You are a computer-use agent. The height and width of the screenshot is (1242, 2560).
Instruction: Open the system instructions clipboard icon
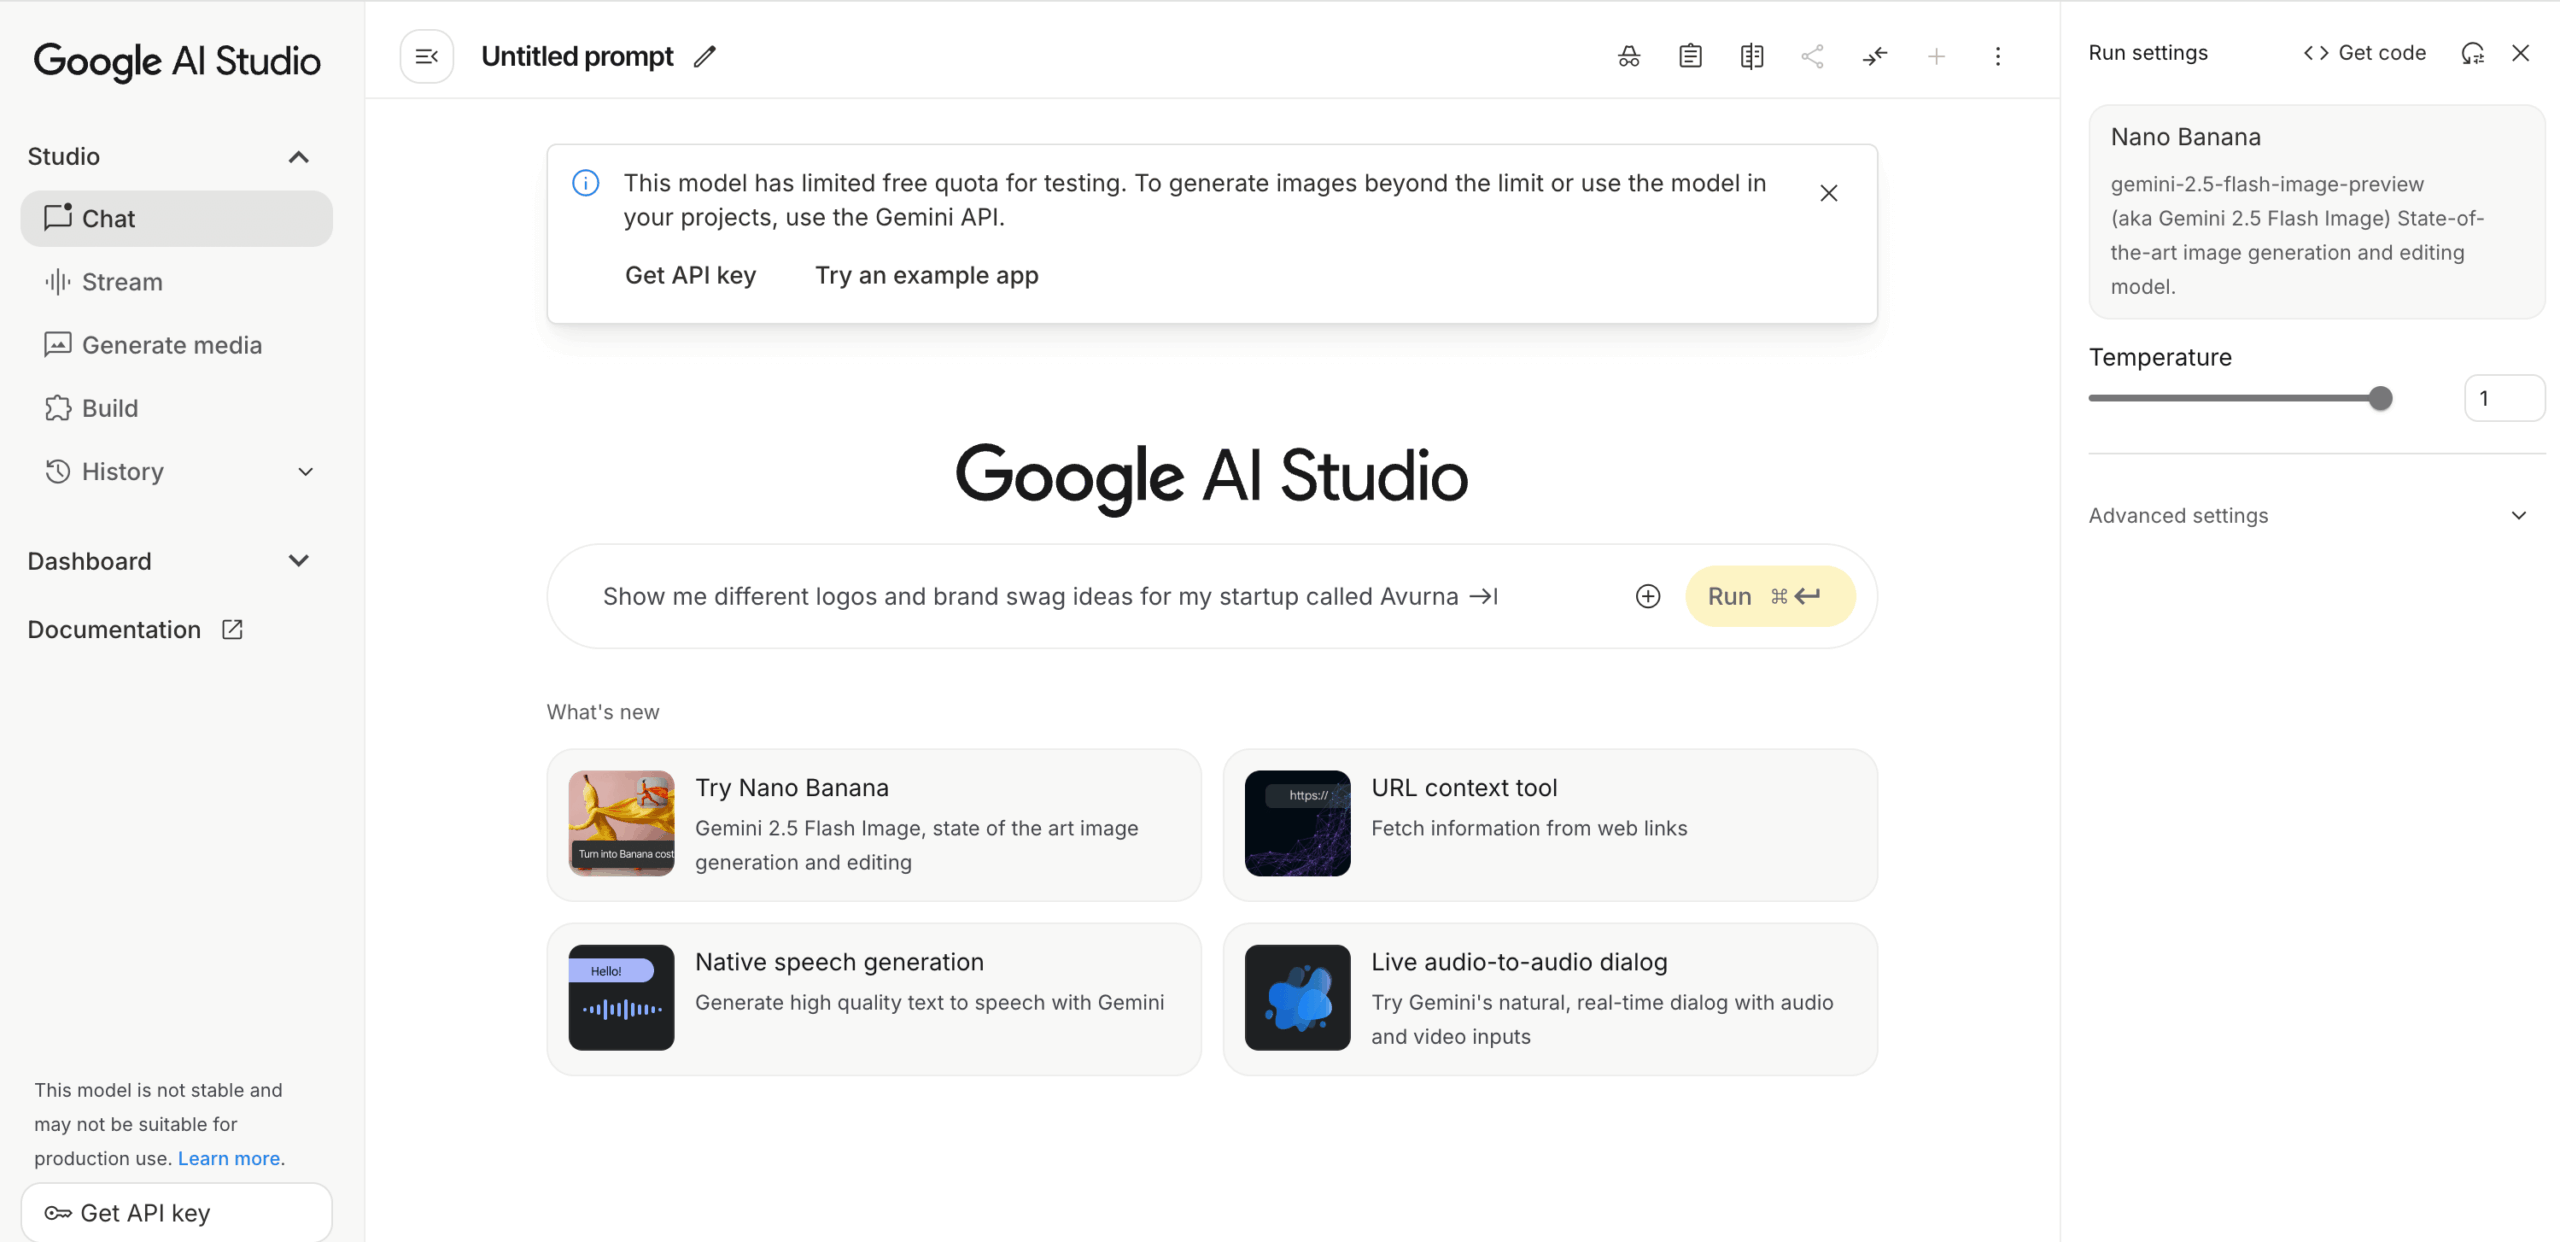(1690, 56)
